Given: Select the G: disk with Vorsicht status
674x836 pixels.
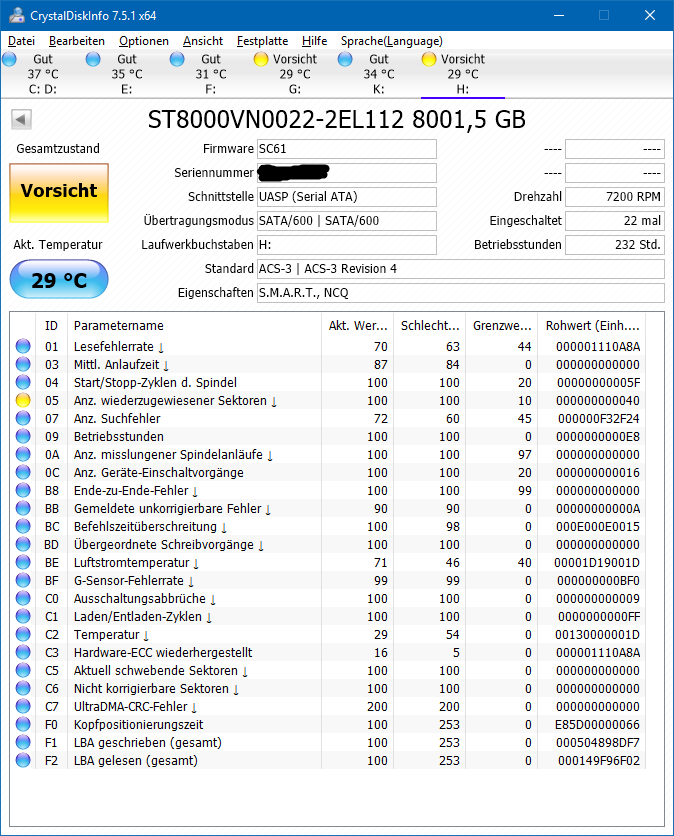Looking at the screenshot, I should [294, 74].
